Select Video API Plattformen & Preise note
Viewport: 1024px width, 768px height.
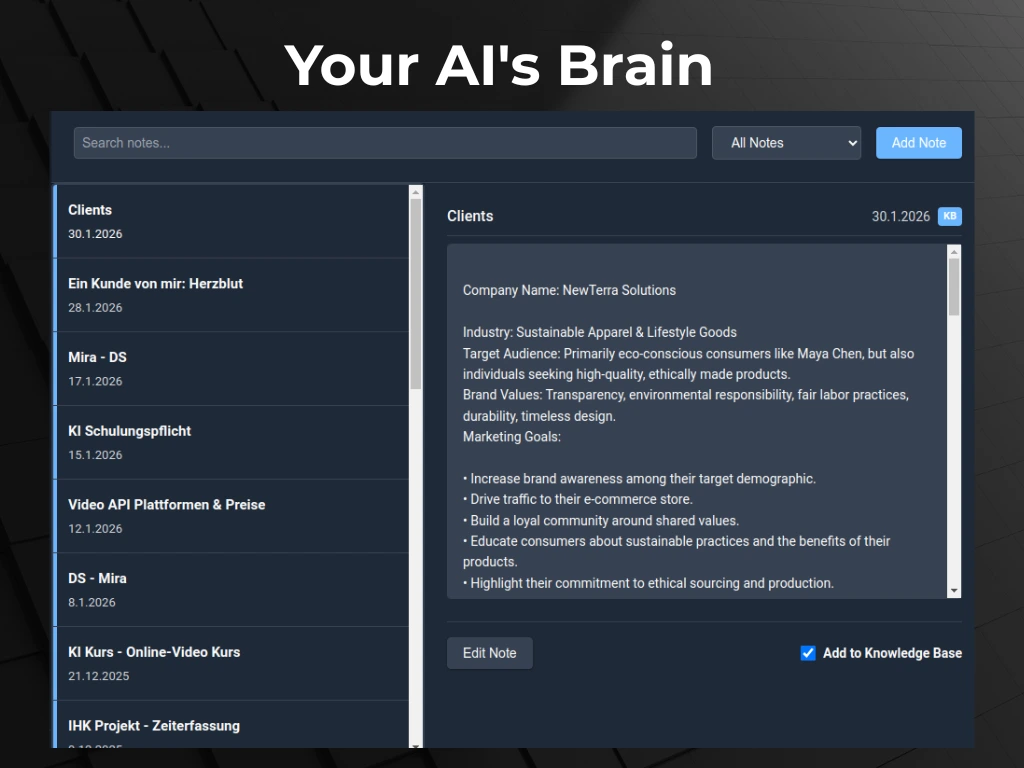[230, 515]
